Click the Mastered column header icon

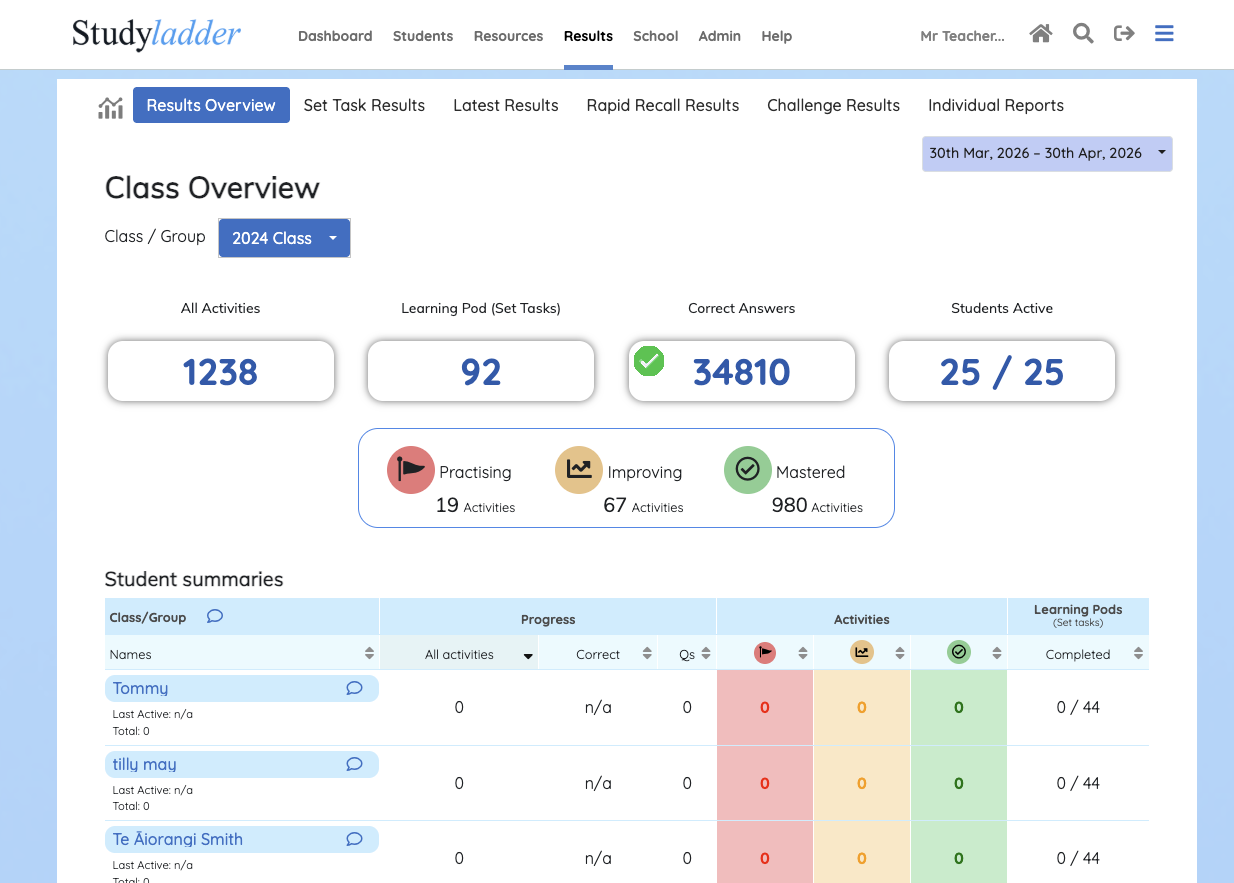pos(959,653)
